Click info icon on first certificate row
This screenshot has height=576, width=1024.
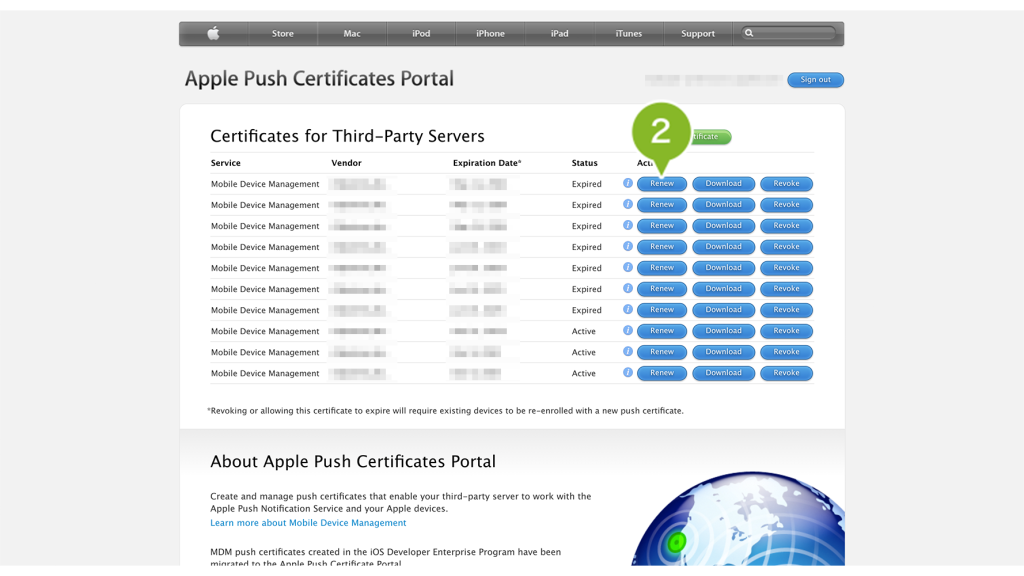point(627,183)
